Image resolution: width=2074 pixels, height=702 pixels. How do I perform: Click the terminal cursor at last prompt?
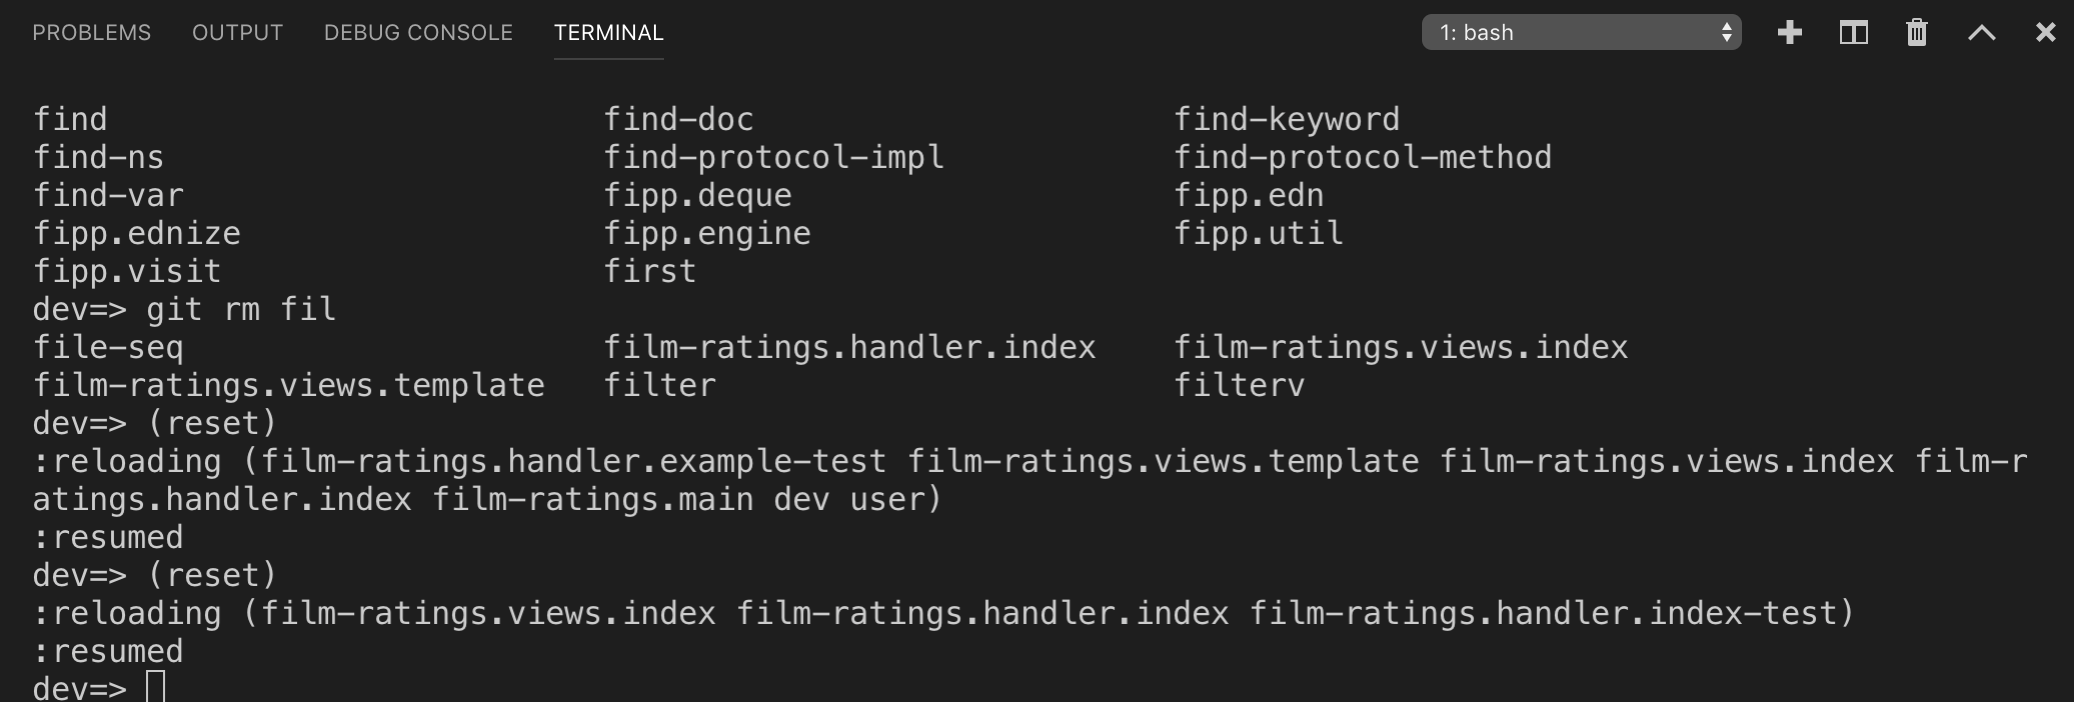155,687
